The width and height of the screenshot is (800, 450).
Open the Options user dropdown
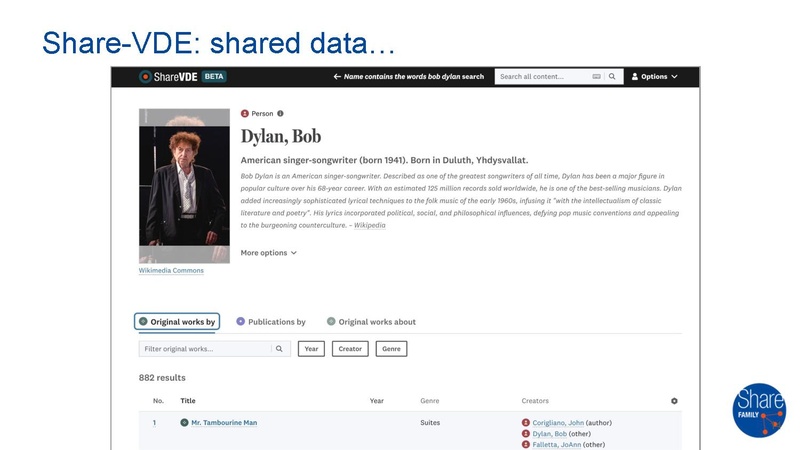[654, 77]
